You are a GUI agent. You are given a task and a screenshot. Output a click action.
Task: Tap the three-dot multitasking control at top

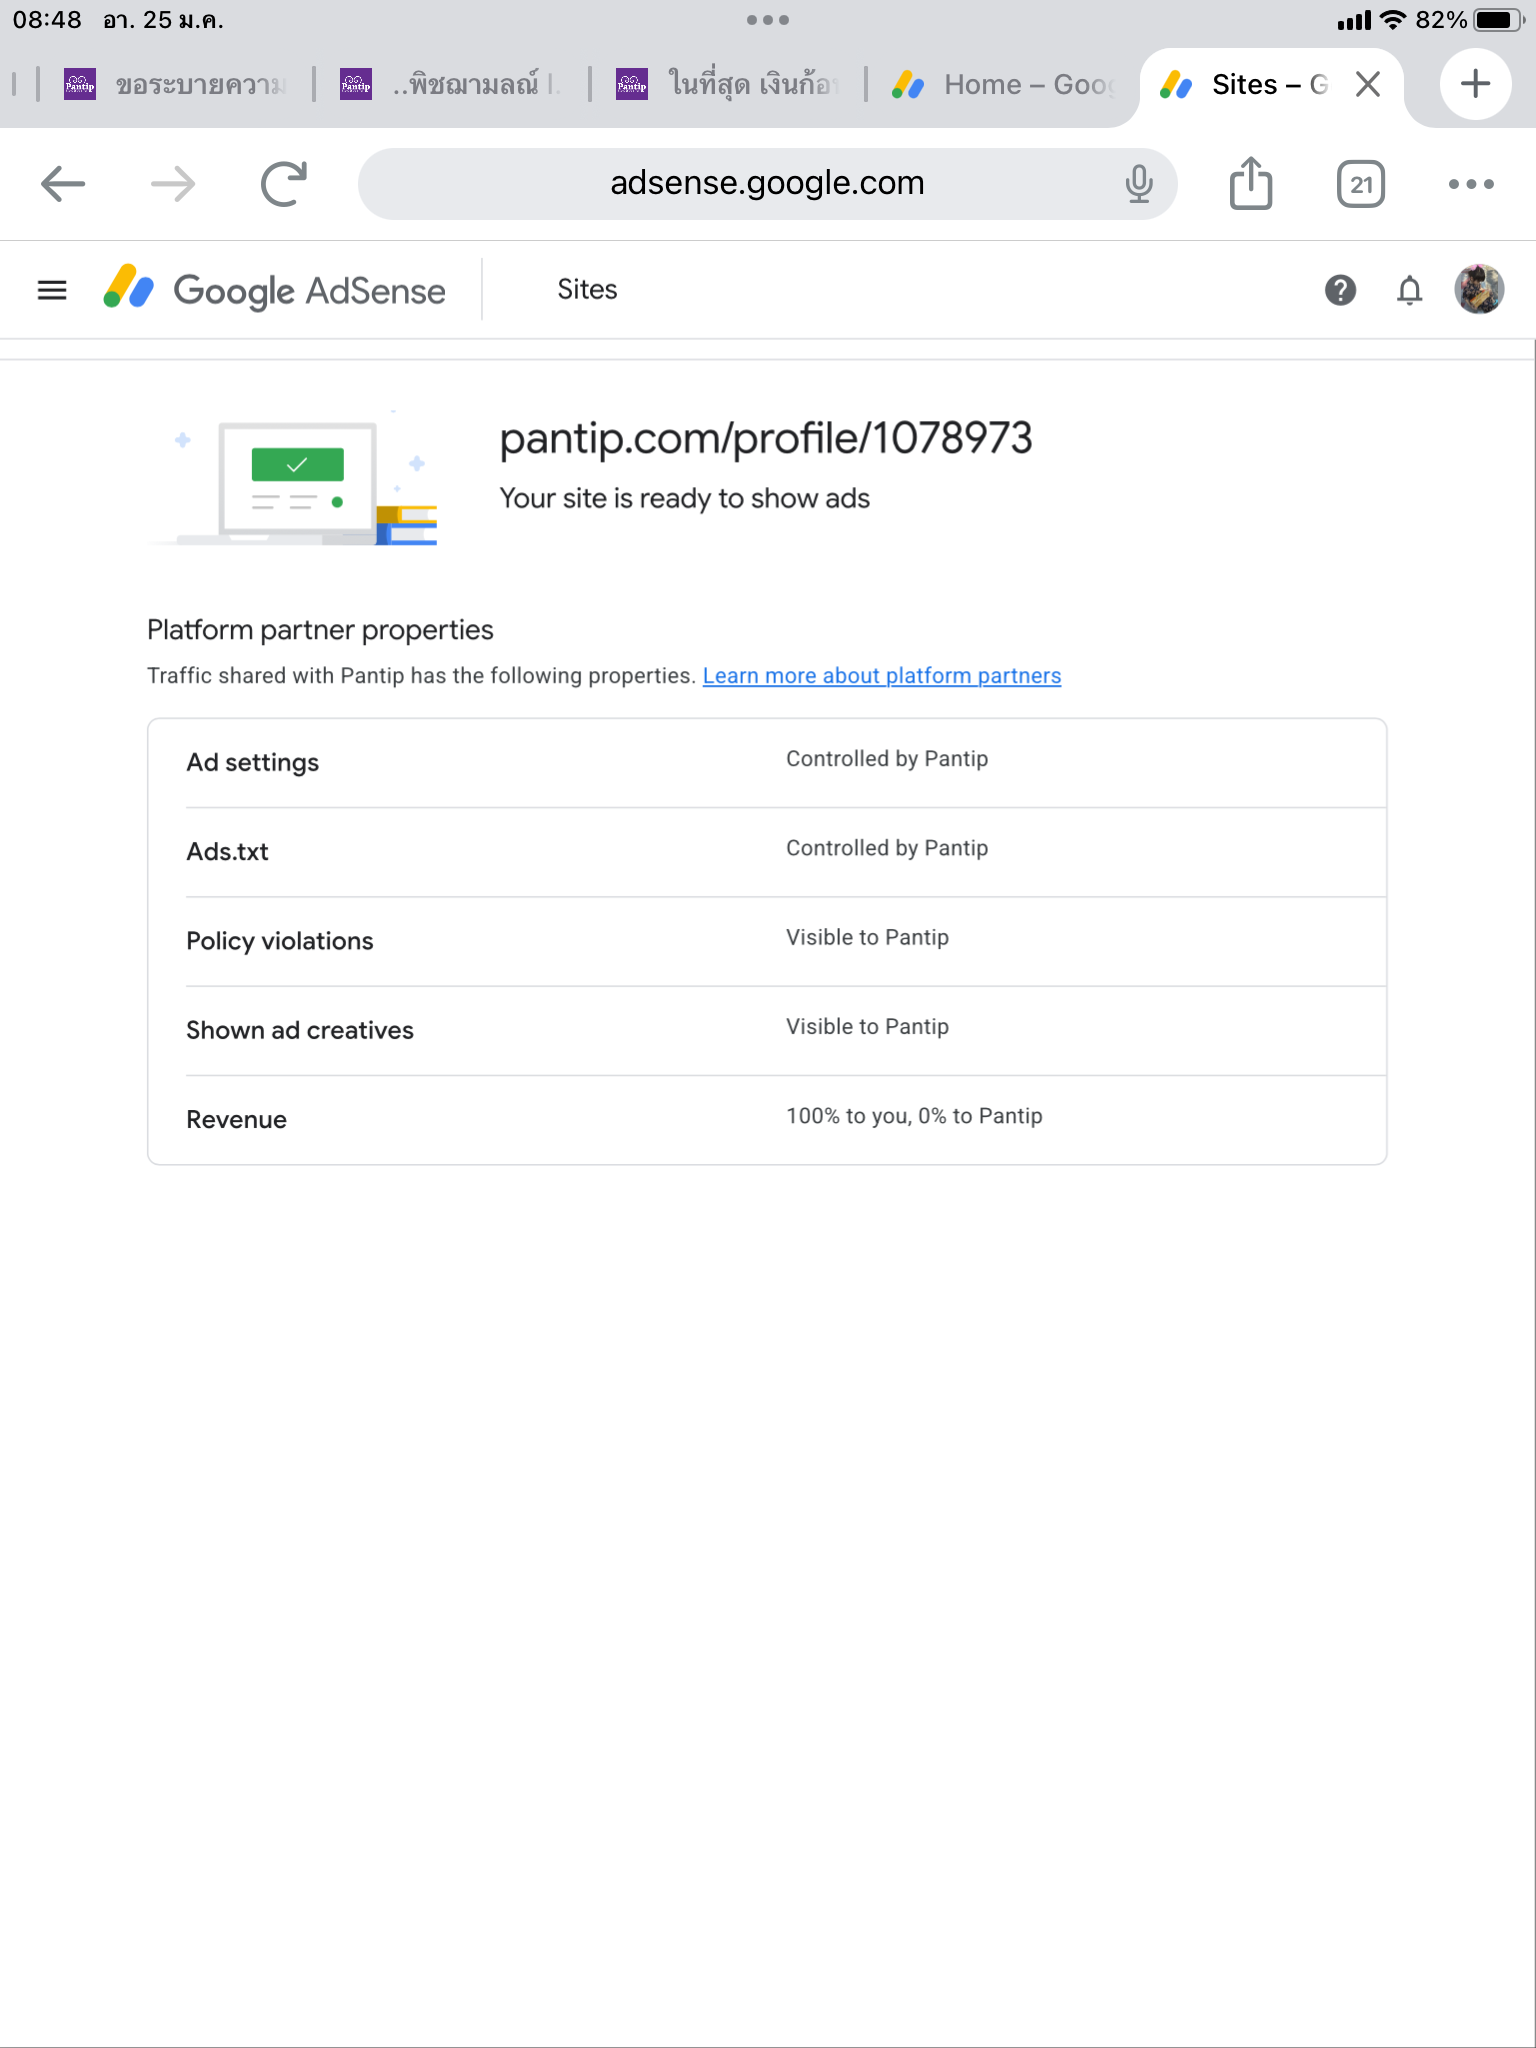tap(768, 20)
